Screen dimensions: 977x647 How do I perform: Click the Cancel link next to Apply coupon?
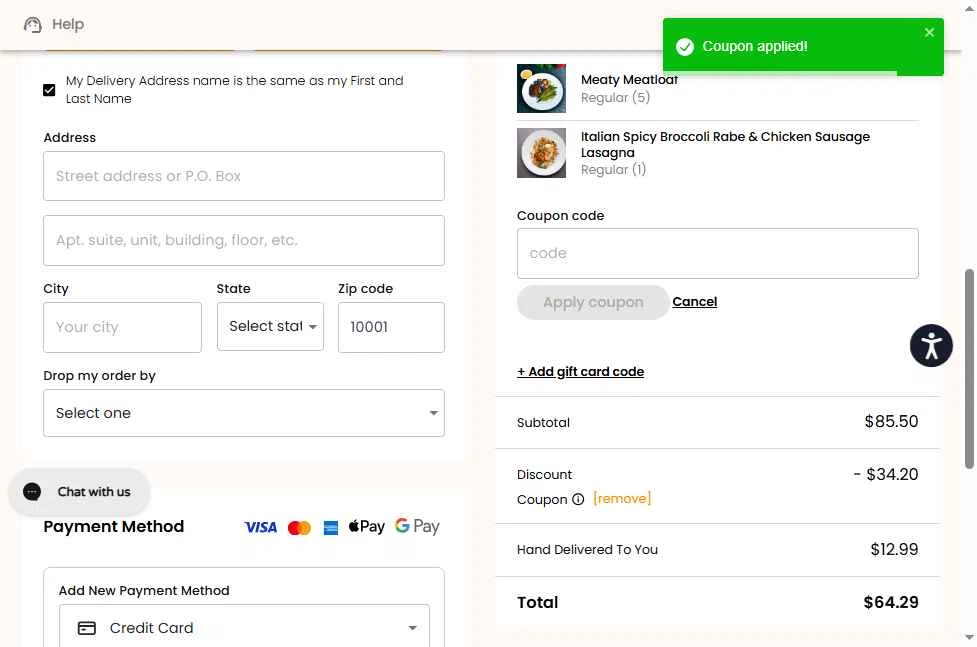[695, 302]
